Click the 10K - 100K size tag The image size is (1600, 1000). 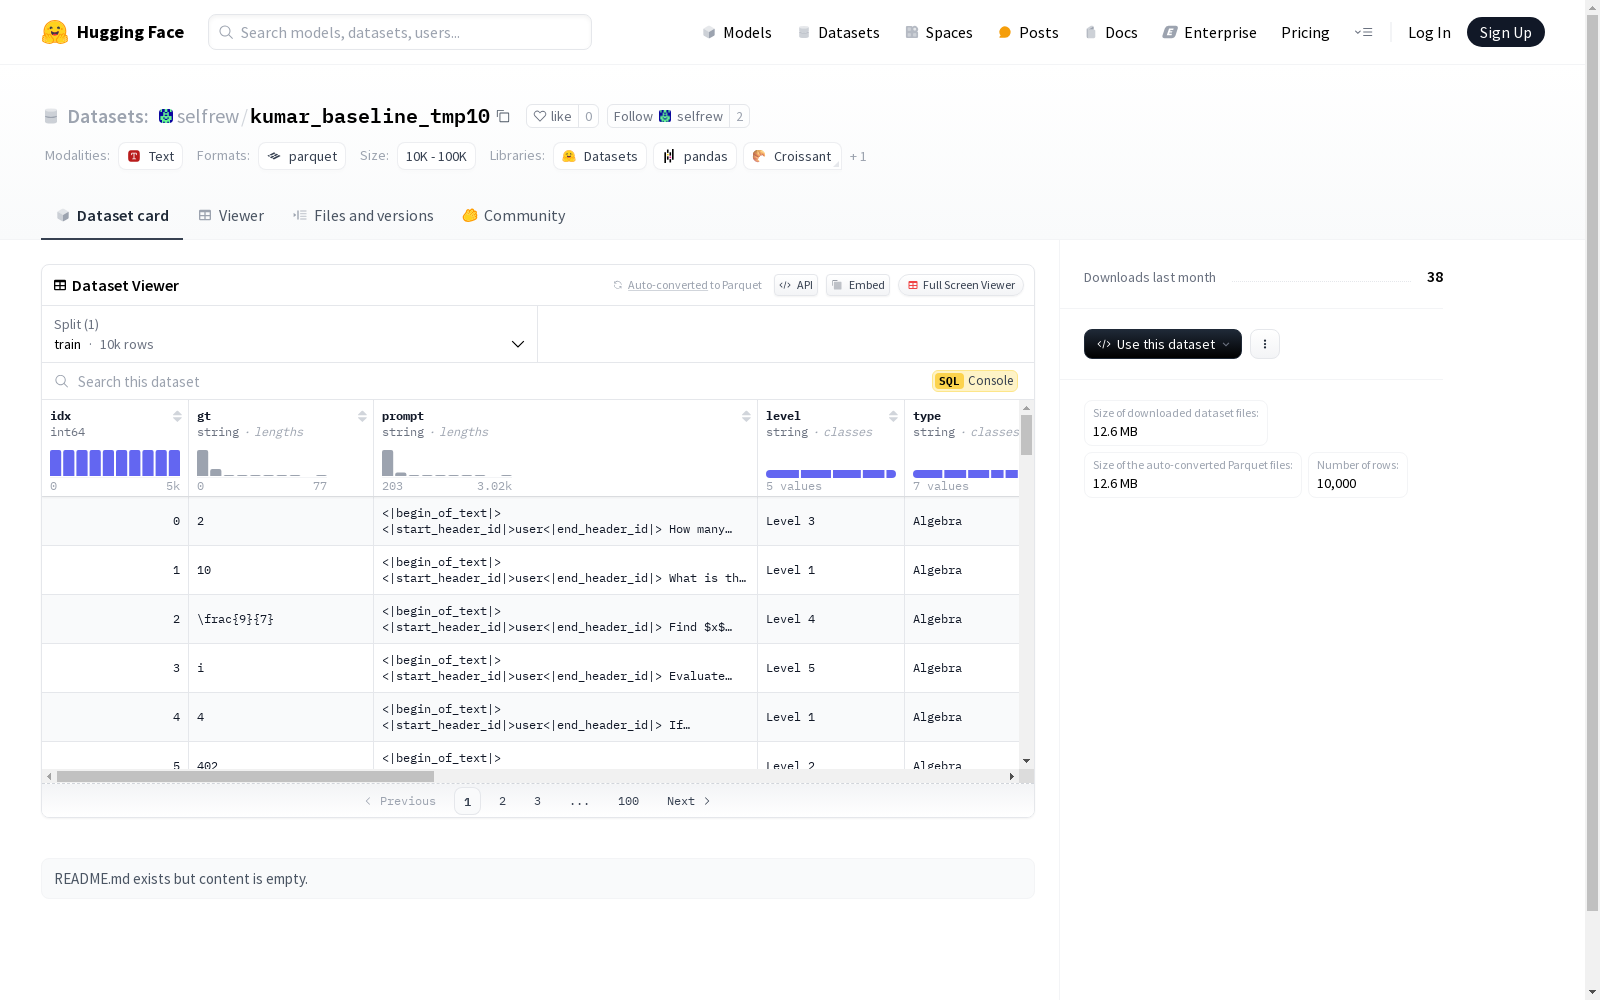coord(436,156)
